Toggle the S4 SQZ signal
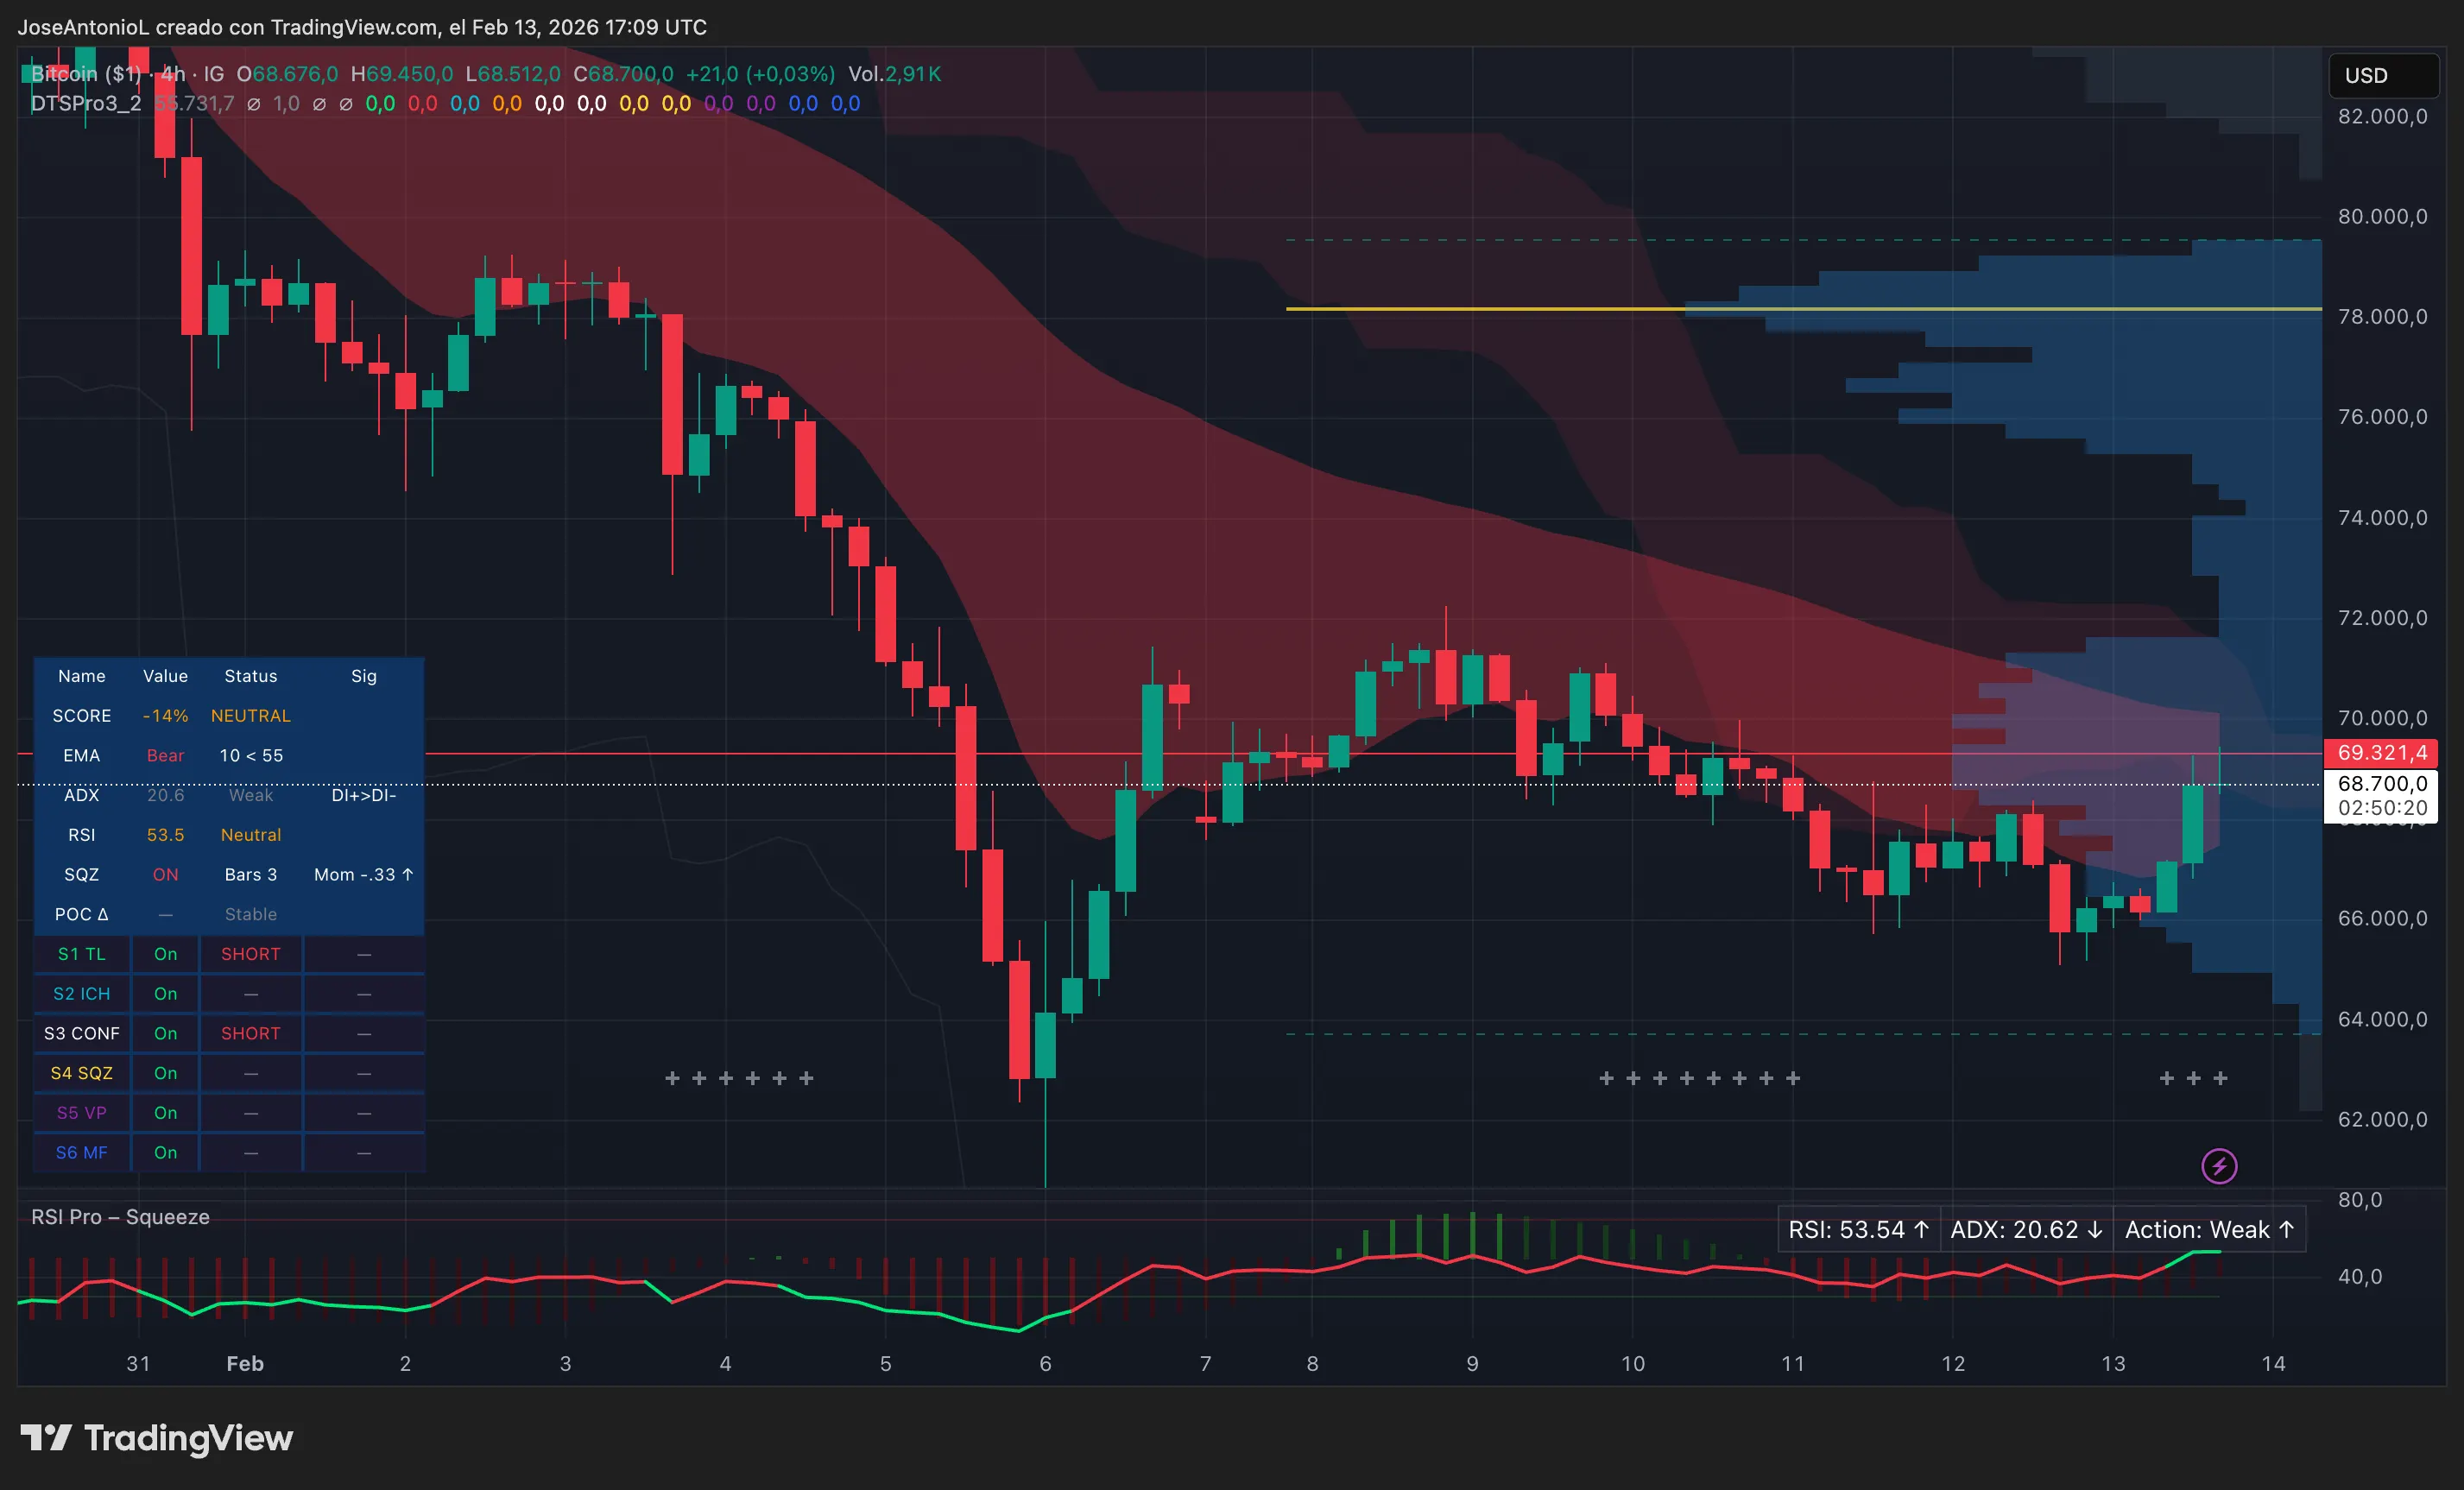Screen dimensions: 2464x1490 [165, 1072]
